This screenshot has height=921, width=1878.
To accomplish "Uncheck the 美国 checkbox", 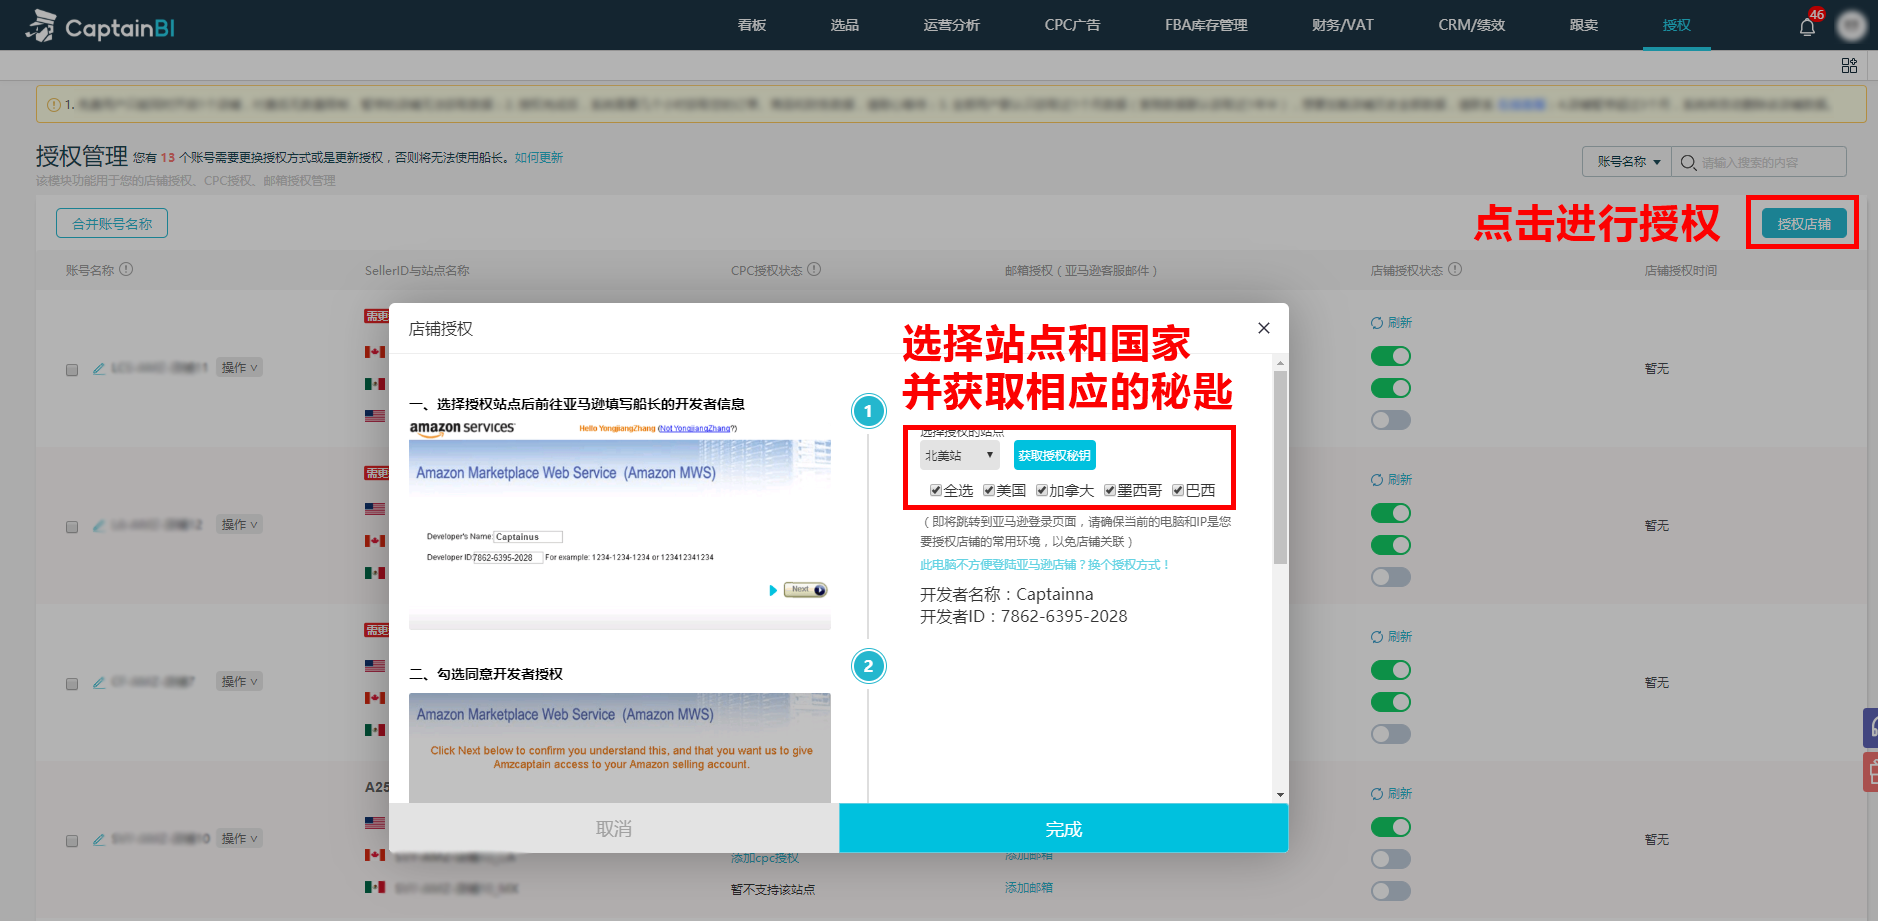I will coord(989,490).
